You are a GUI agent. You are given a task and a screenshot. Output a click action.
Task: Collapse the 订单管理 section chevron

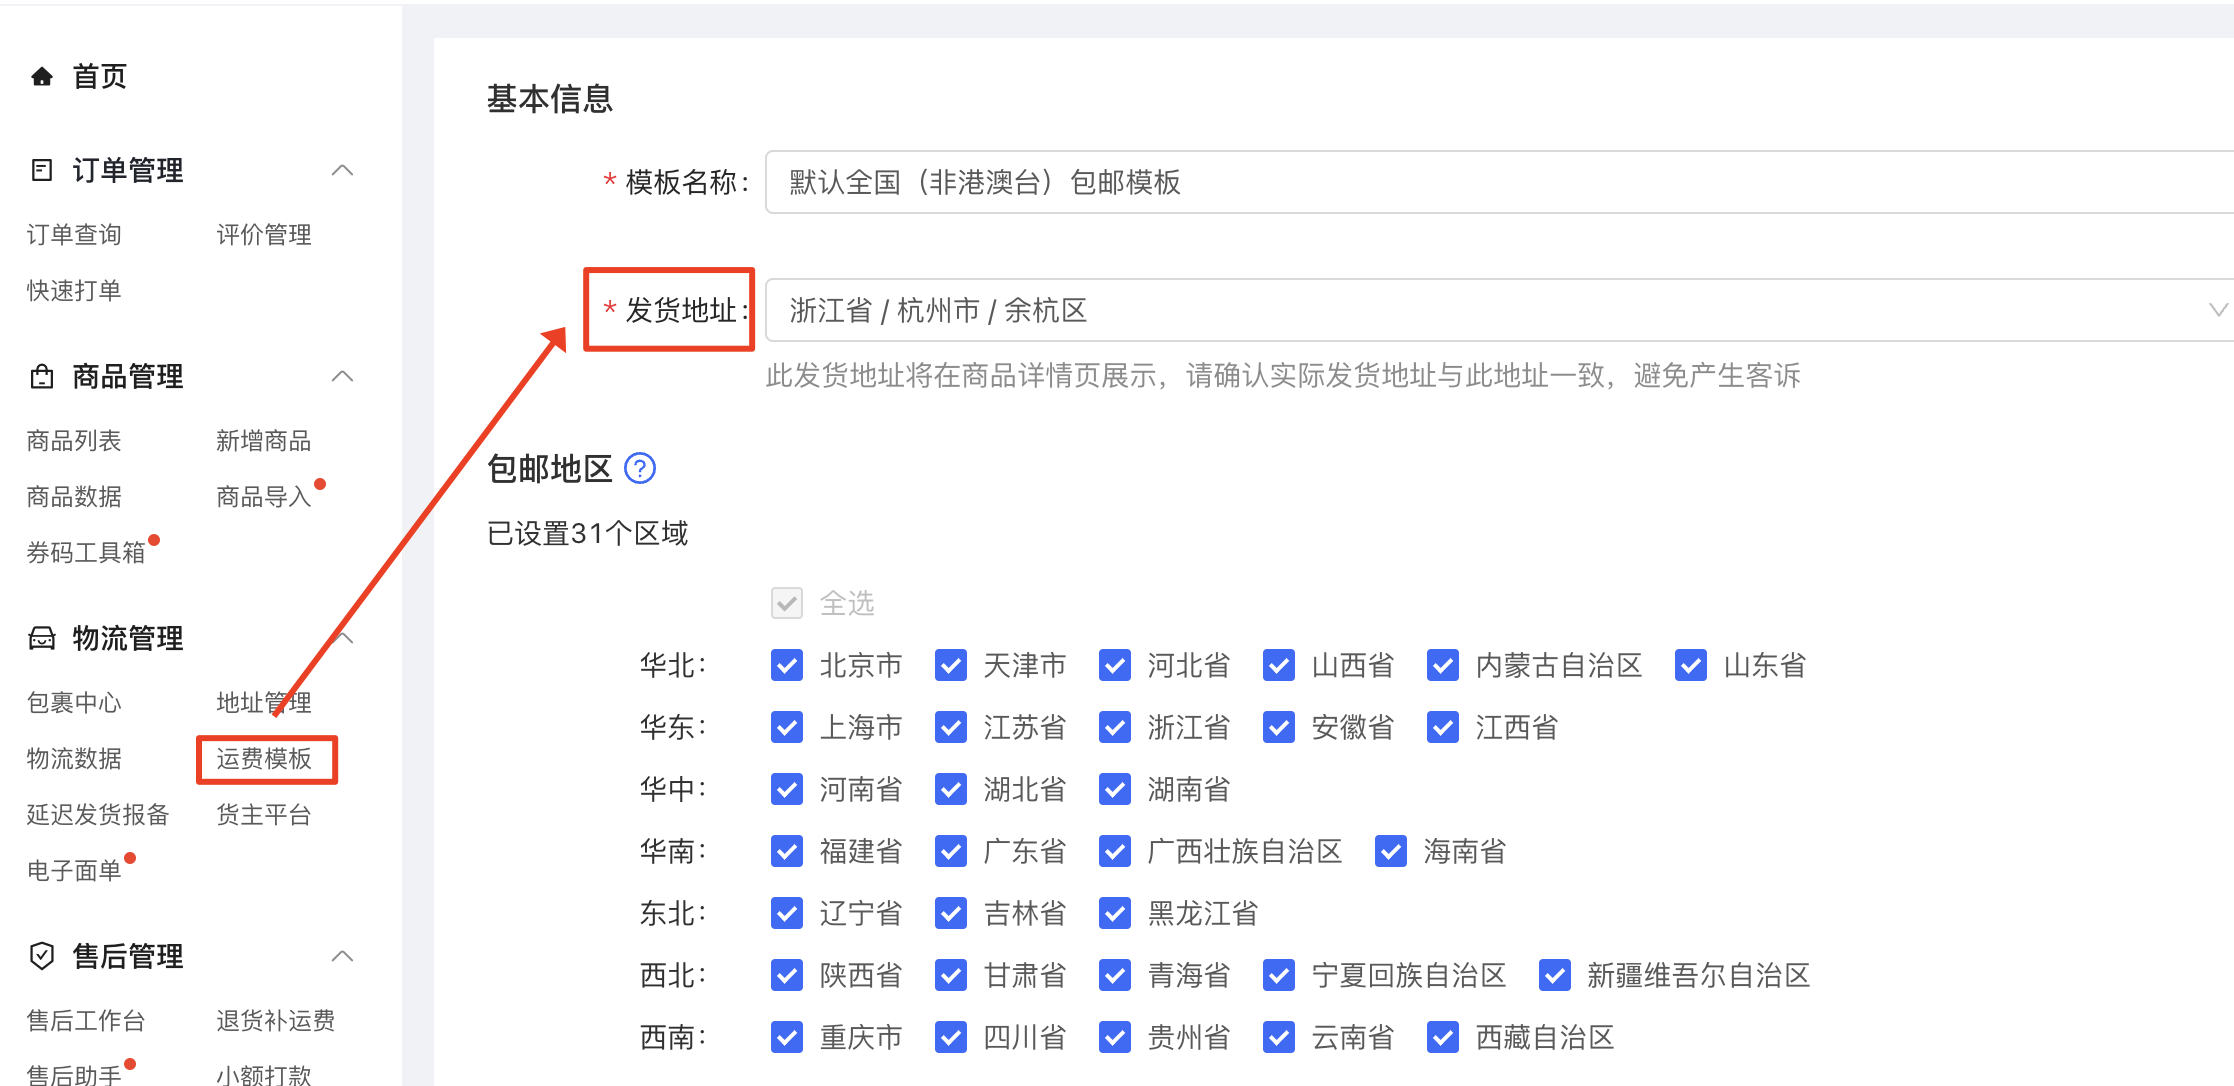click(342, 170)
